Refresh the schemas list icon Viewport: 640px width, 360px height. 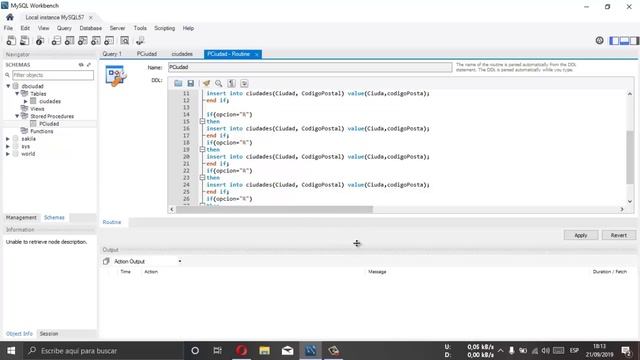click(81, 64)
